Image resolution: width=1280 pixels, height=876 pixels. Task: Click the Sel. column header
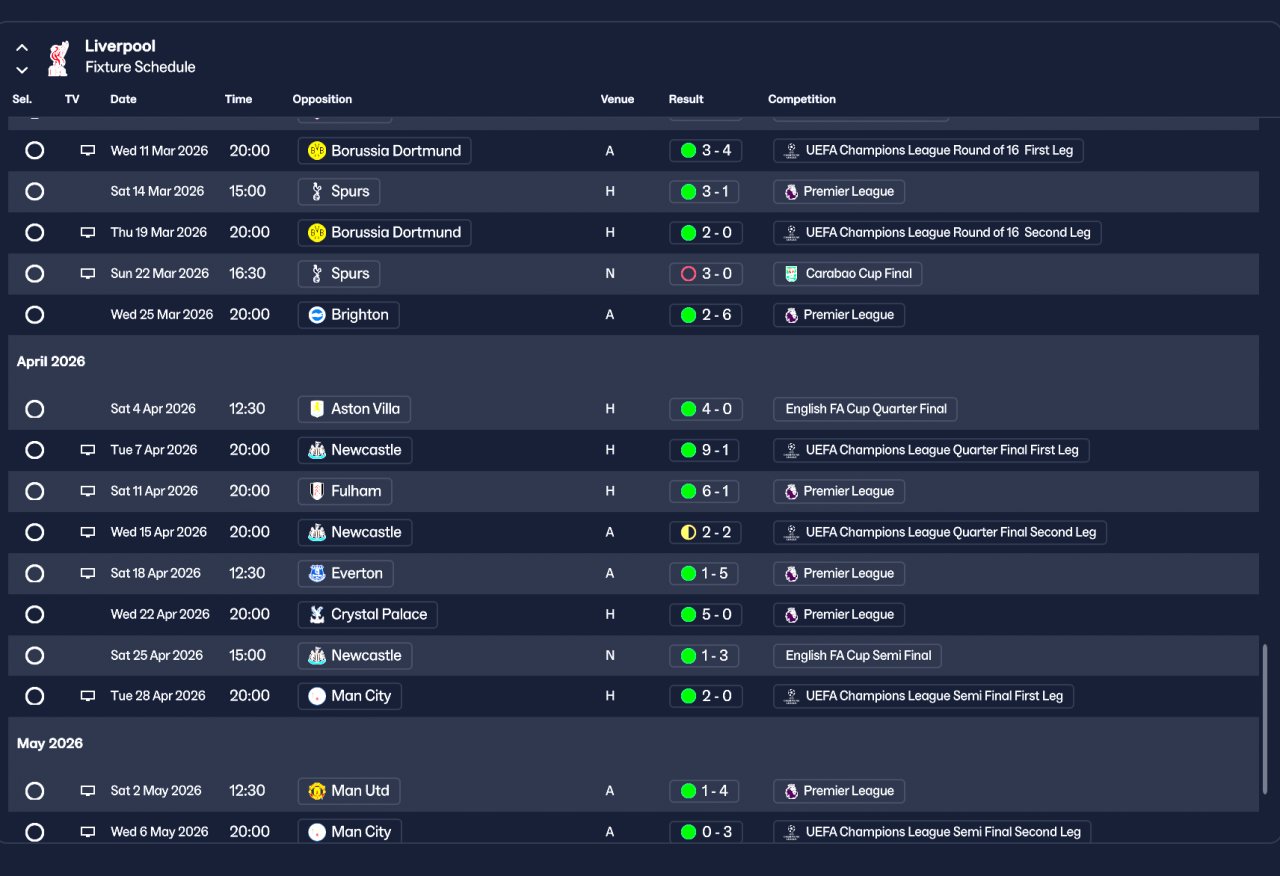pyautogui.click(x=22, y=100)
